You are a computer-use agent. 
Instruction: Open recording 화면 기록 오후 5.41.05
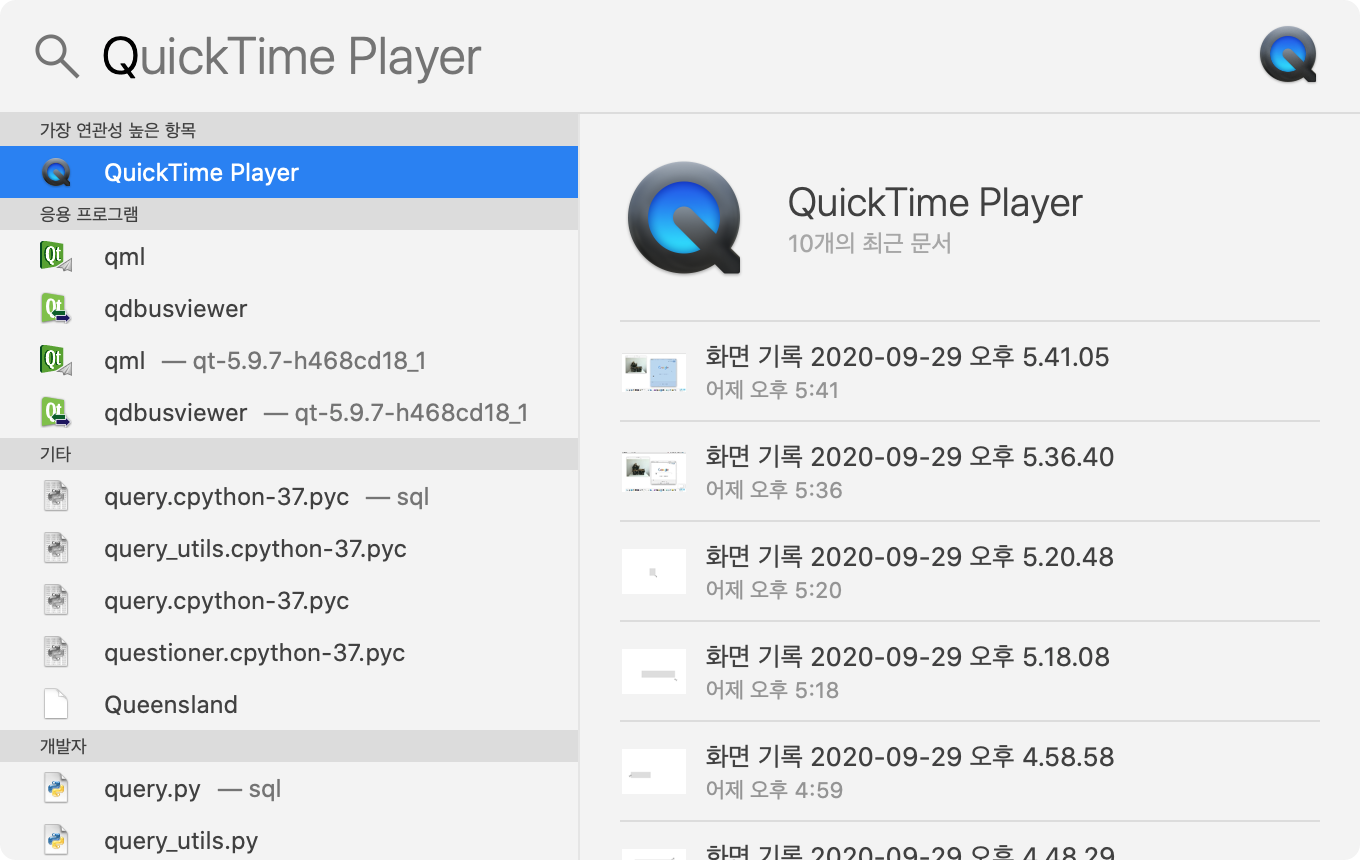(970, 371)
